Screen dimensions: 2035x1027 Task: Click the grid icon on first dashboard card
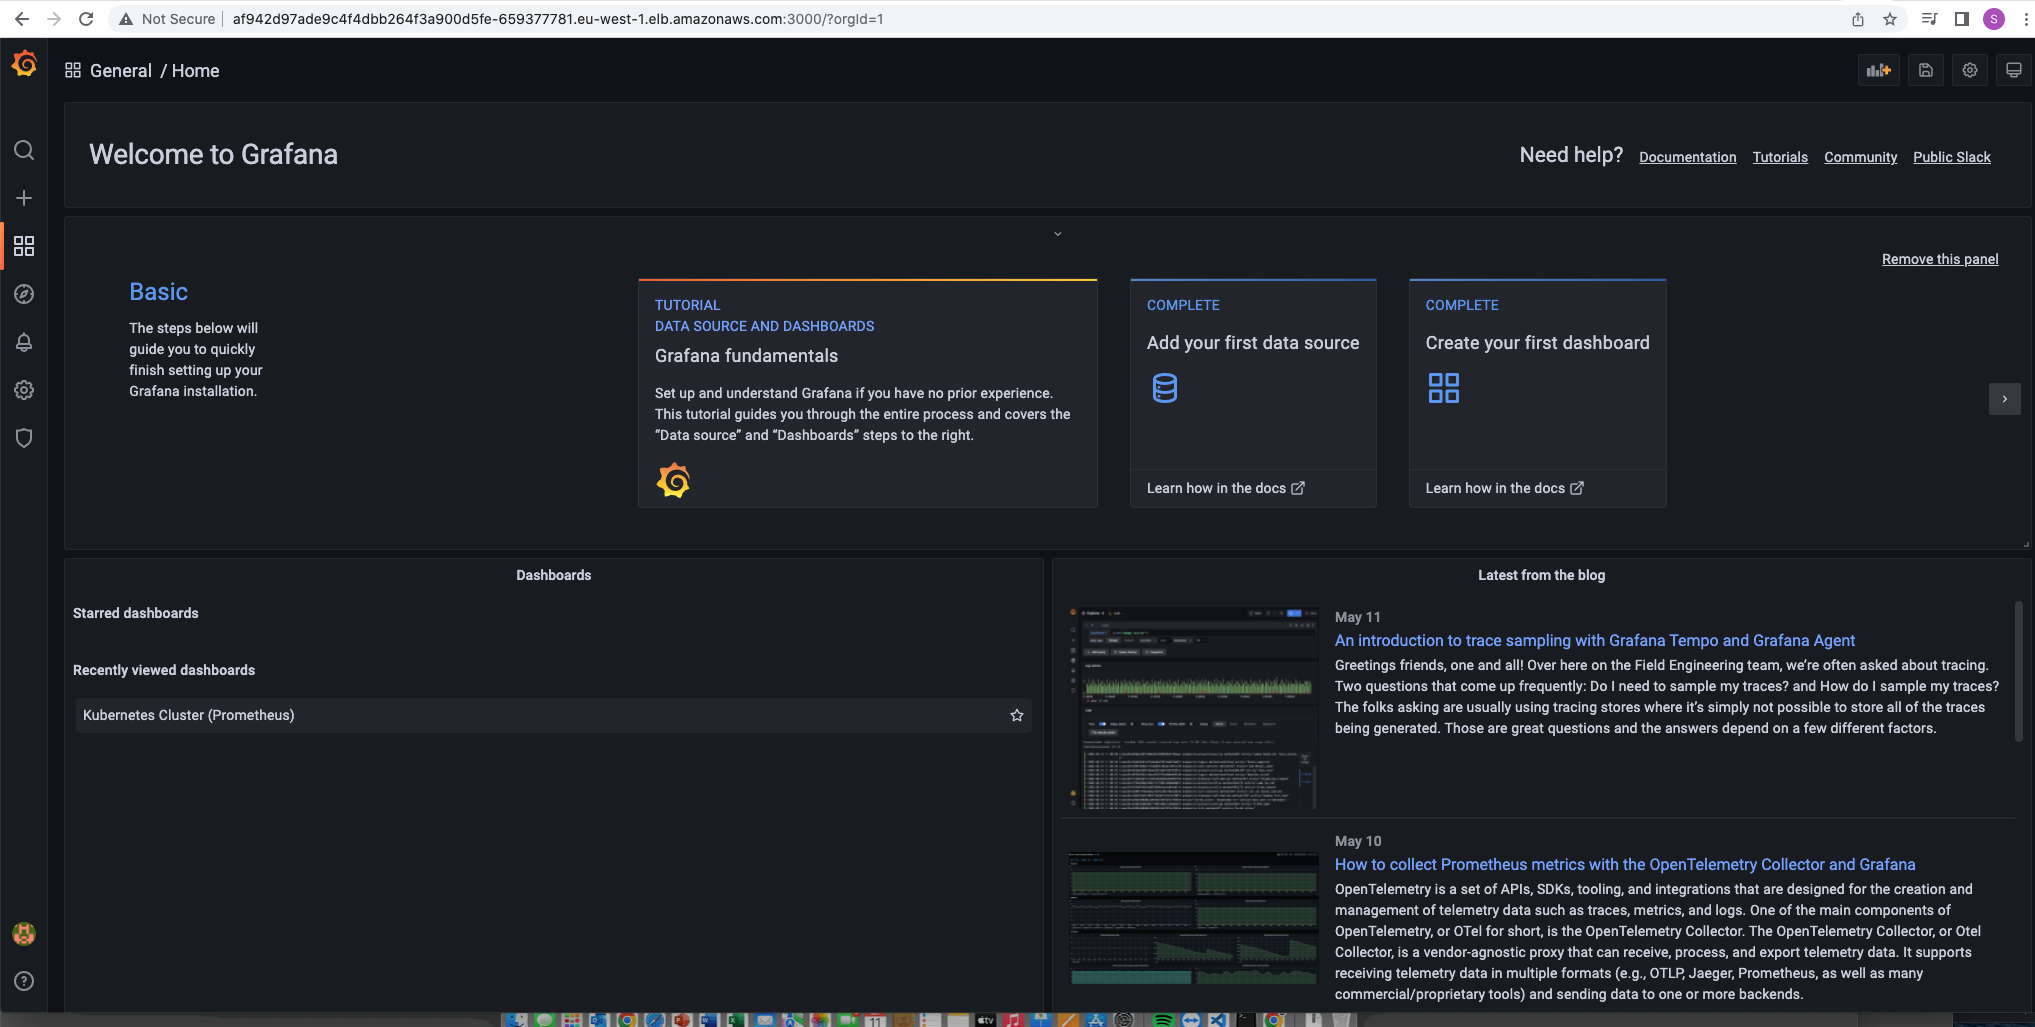pos(1444,388)
